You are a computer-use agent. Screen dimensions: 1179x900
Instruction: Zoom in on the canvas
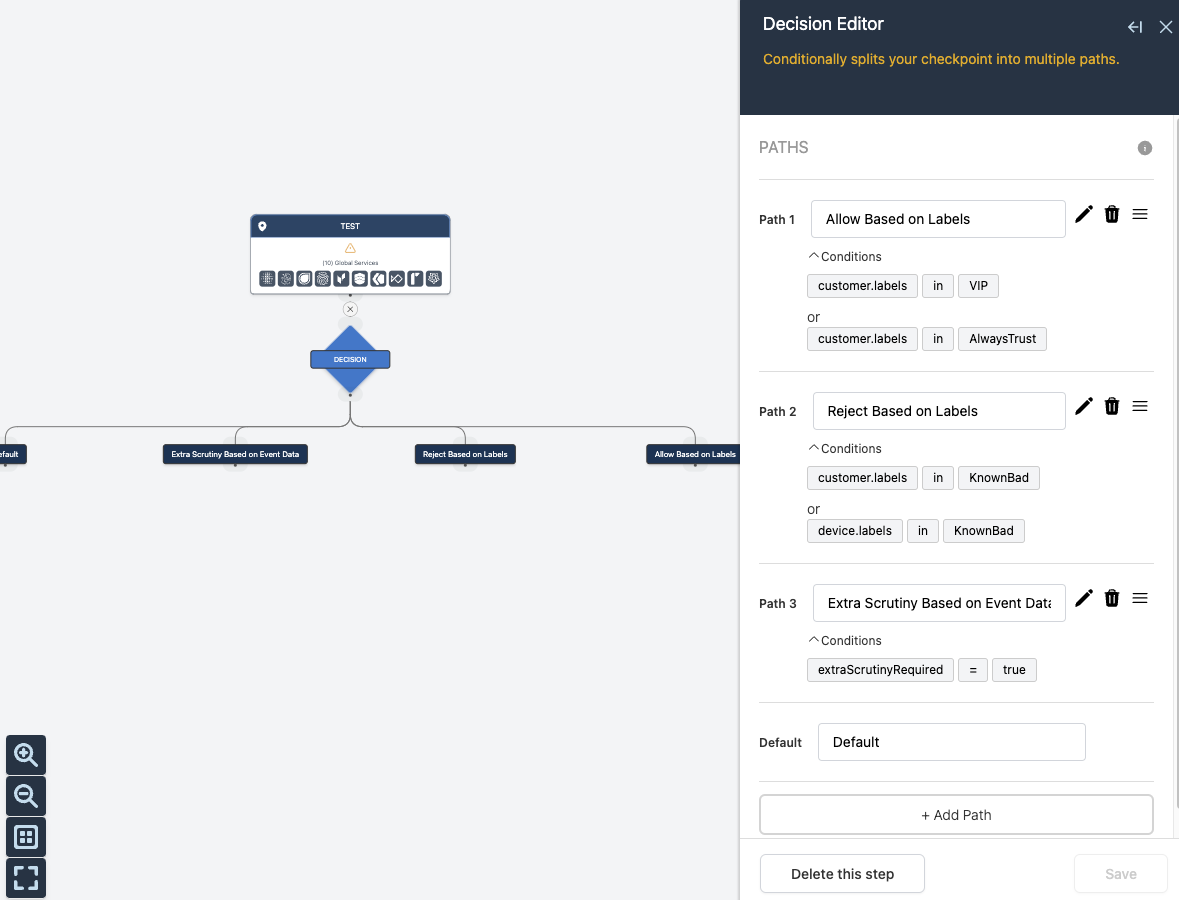[x=26, y=755]
